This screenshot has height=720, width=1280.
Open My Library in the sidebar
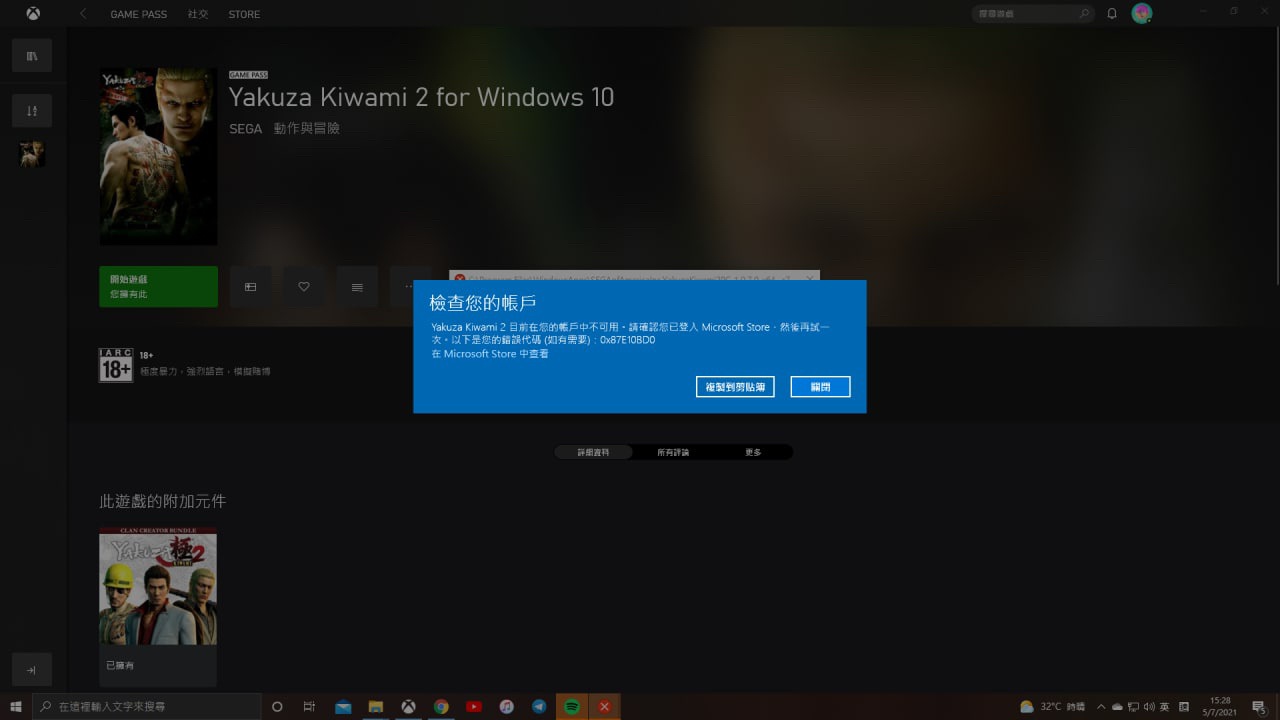click(32, 56)
